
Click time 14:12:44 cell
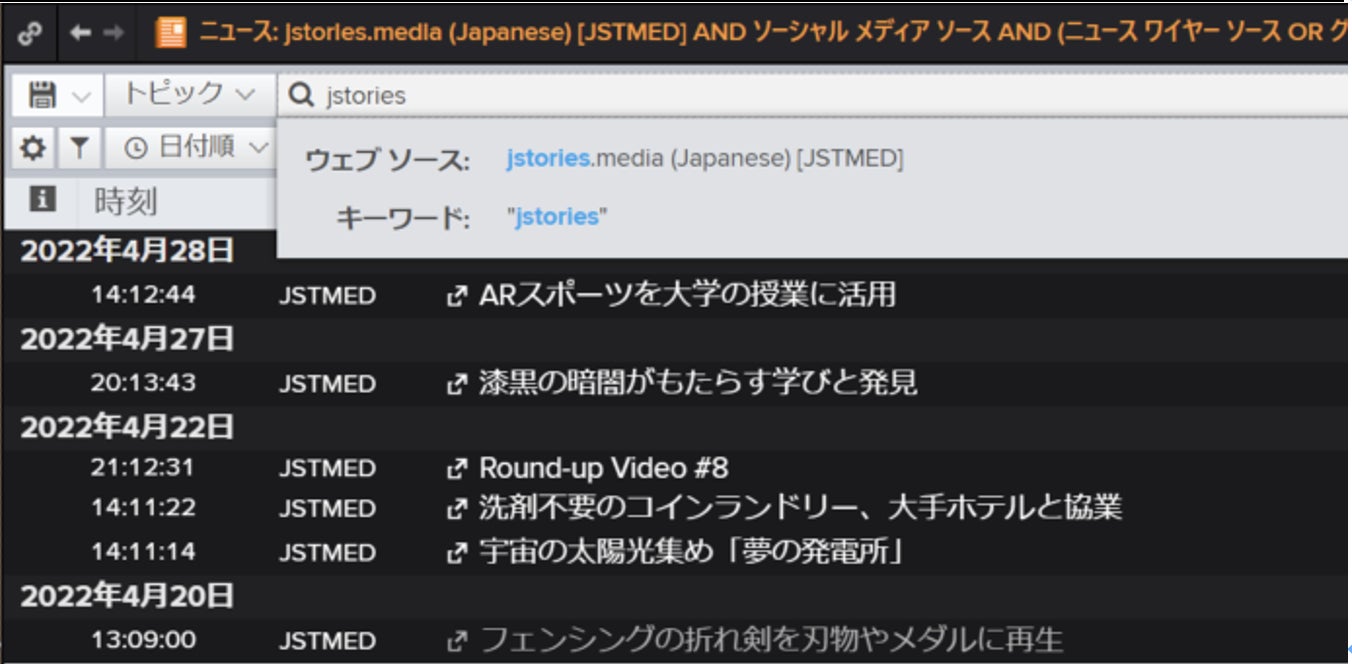143,295
